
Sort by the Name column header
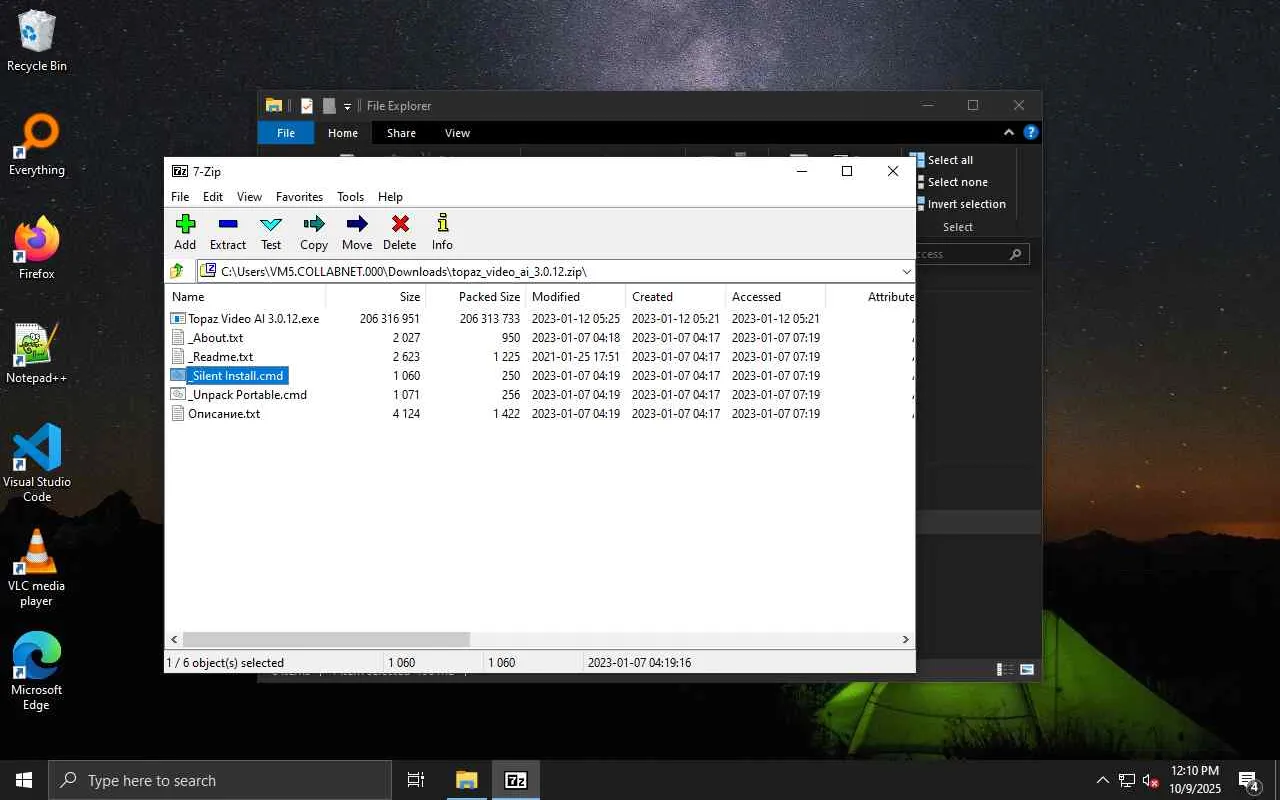(x=245, y=297)
